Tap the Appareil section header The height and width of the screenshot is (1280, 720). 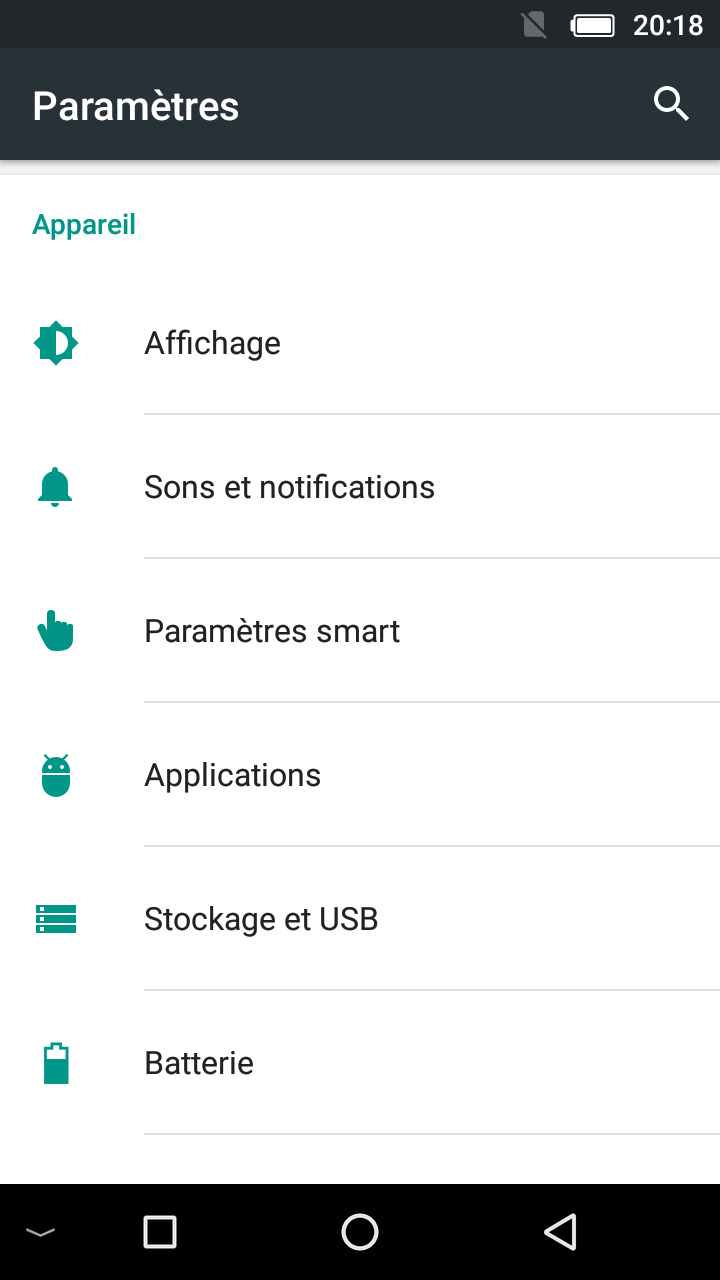click(x=84, y=225)
